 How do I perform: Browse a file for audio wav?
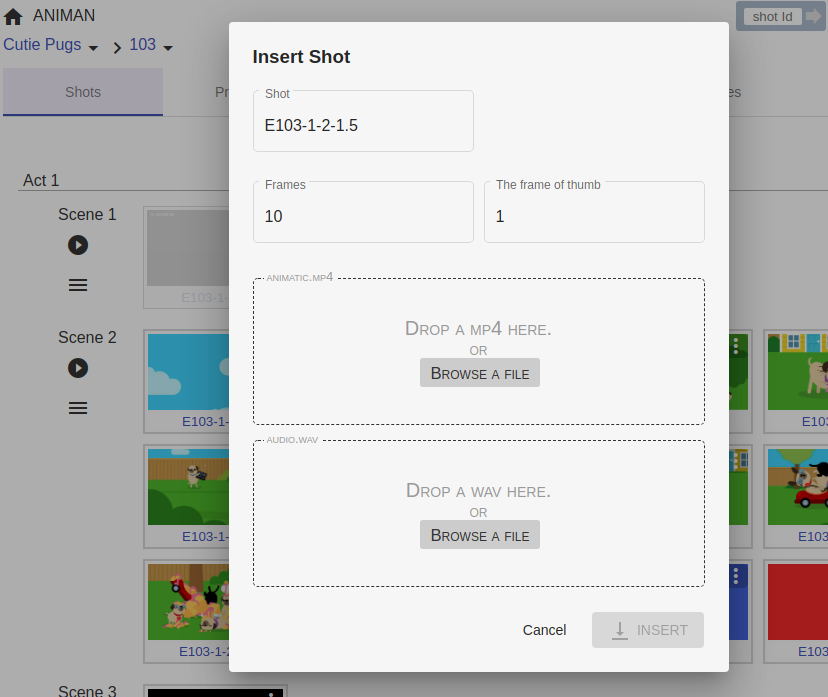click(480, 535)
